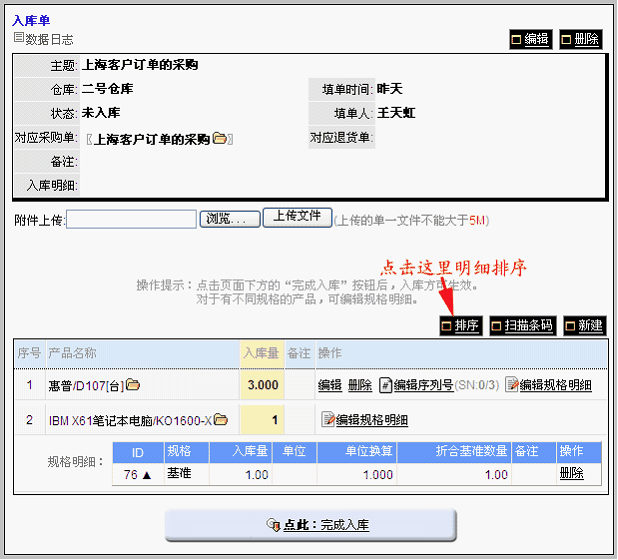Click 编辑规格明细 icon in row 1

point(511,385)
